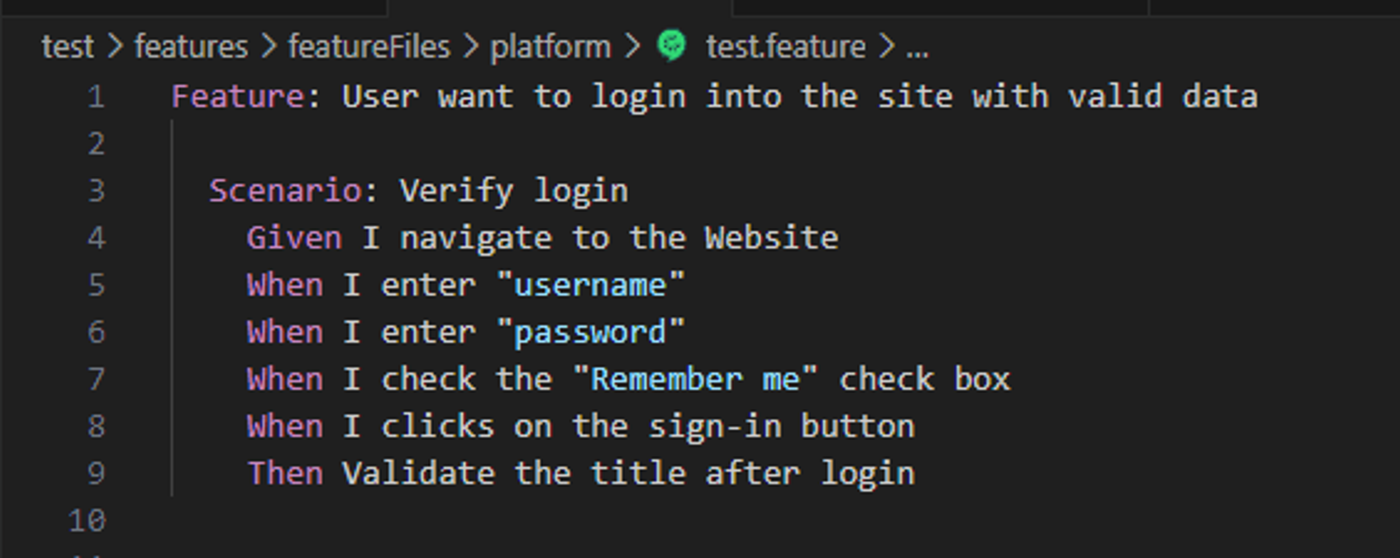The width and height of the screenshot is (1400, 558).
Task: Click line number 1 in the gutter
Action: (x=96, y=97)
